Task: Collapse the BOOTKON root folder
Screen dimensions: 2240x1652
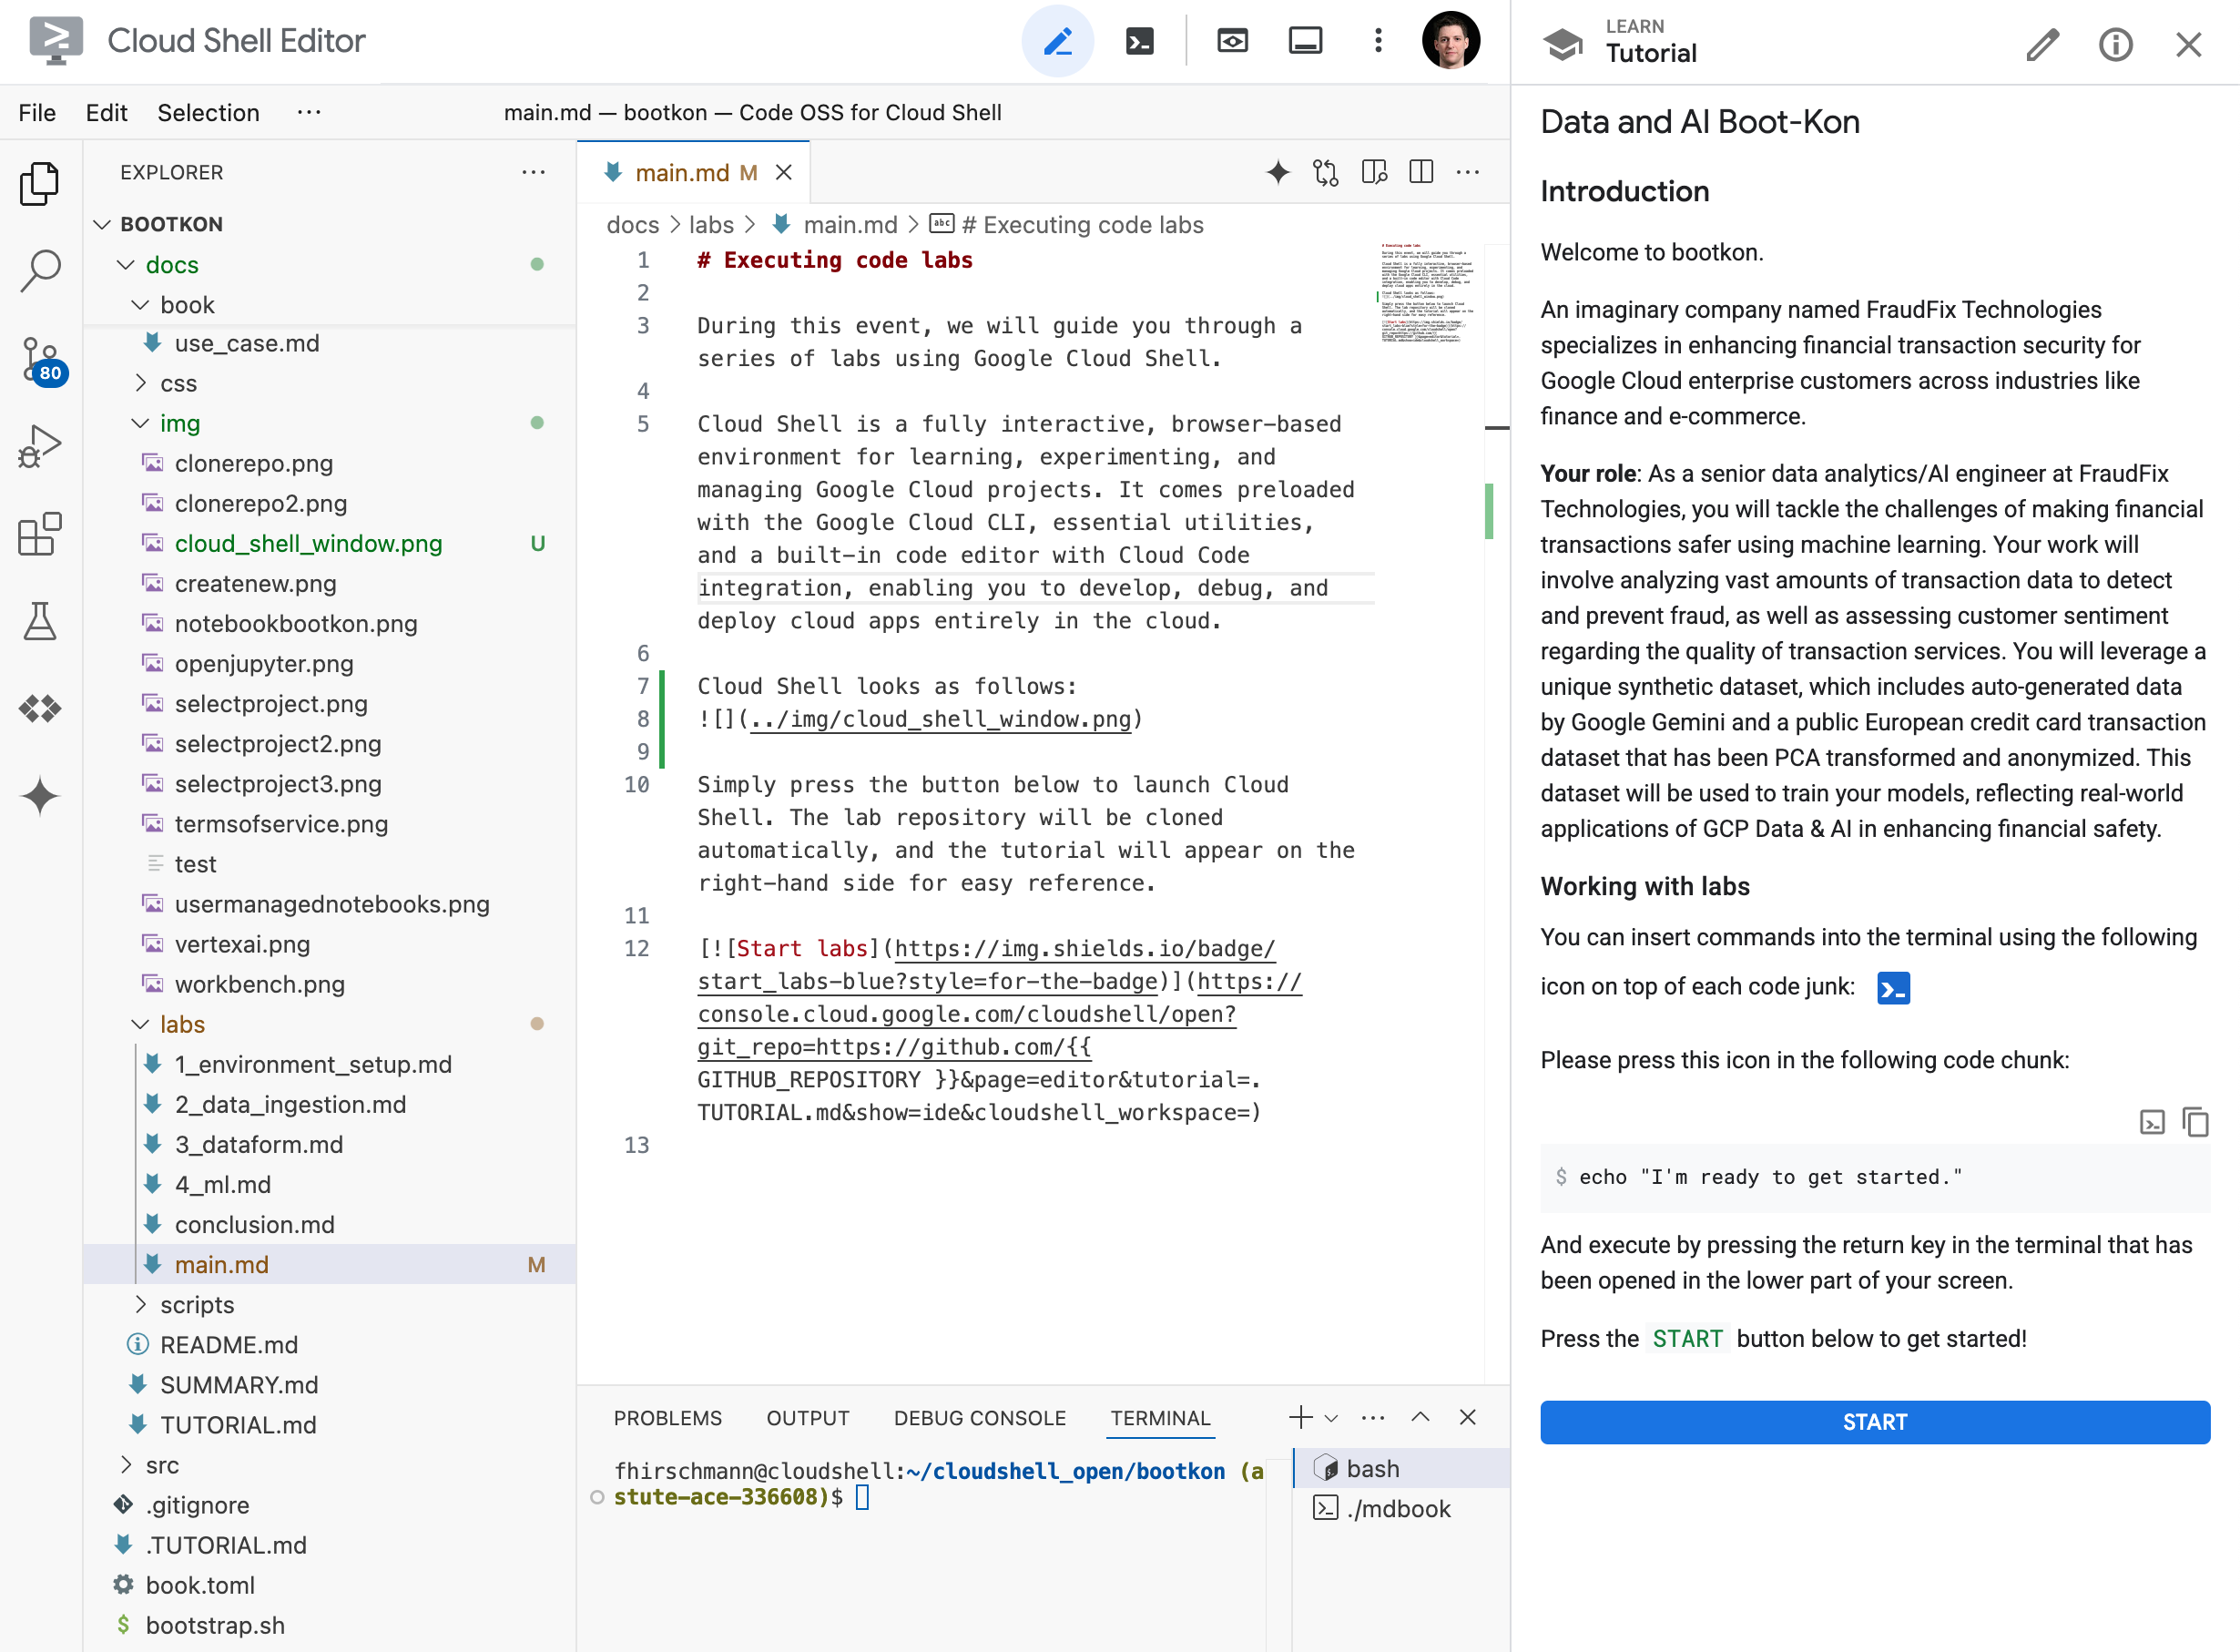Action: [329, 224]
